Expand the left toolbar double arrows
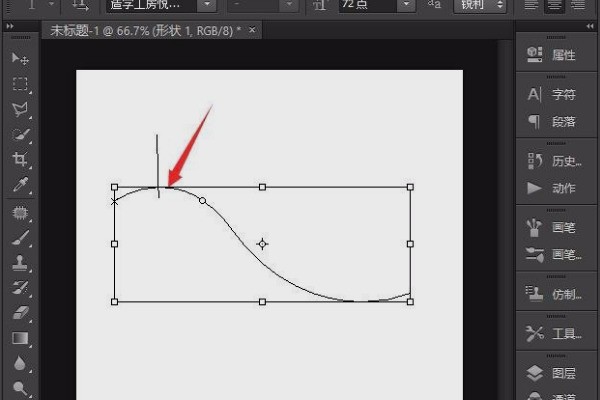Viewport: 600px width, 400px height. pos(10,26)
